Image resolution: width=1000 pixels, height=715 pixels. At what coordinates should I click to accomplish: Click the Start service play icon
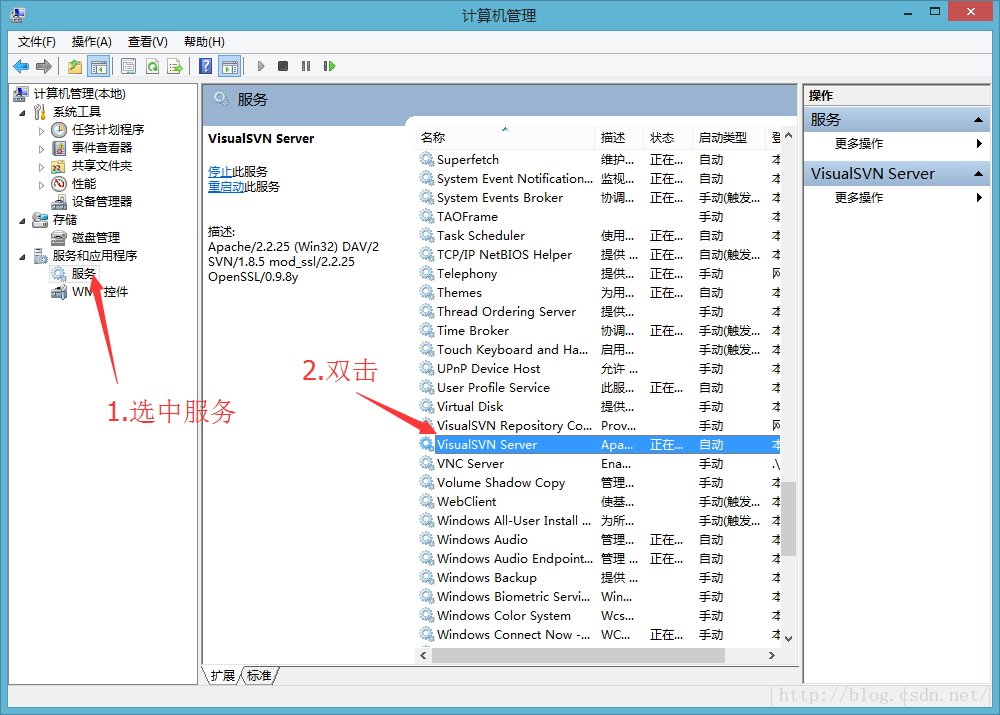[x=261, y=66]
